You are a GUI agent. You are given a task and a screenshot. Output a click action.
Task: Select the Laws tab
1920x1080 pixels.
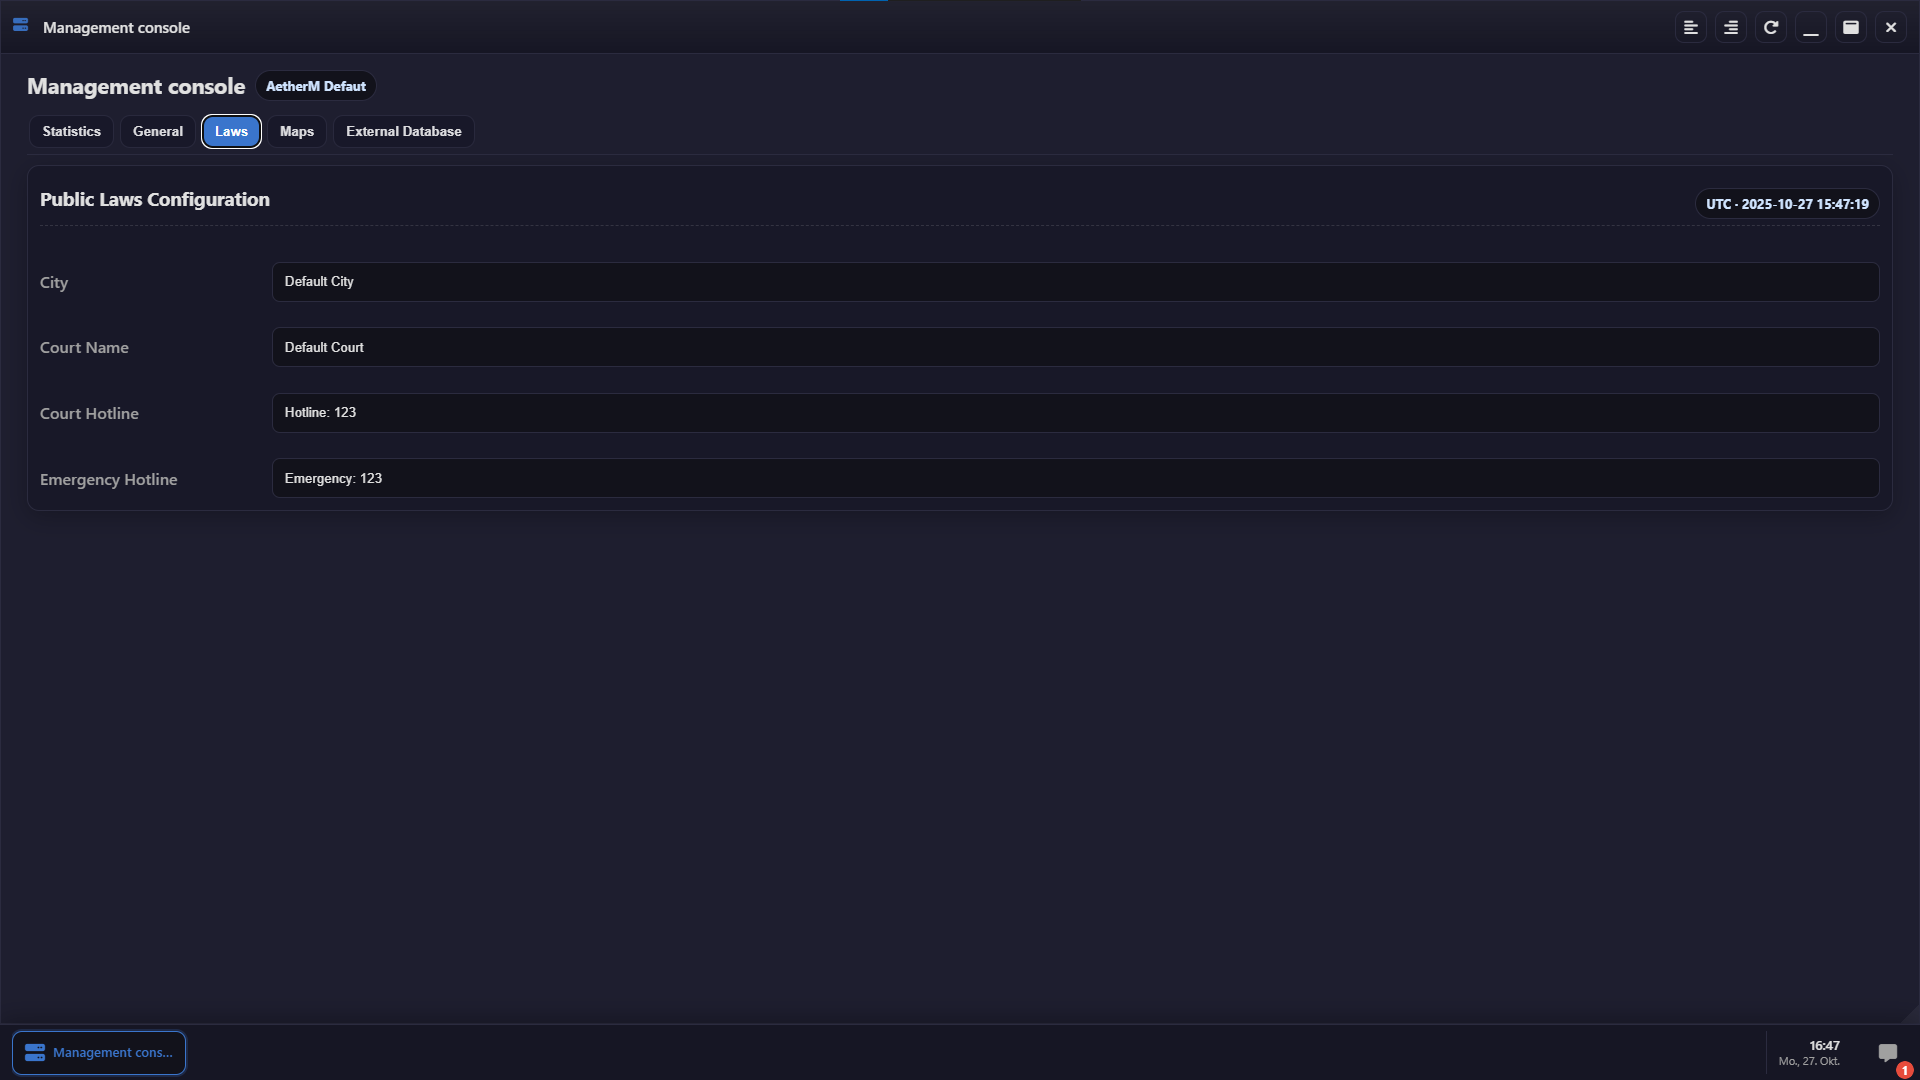[231, 132]
